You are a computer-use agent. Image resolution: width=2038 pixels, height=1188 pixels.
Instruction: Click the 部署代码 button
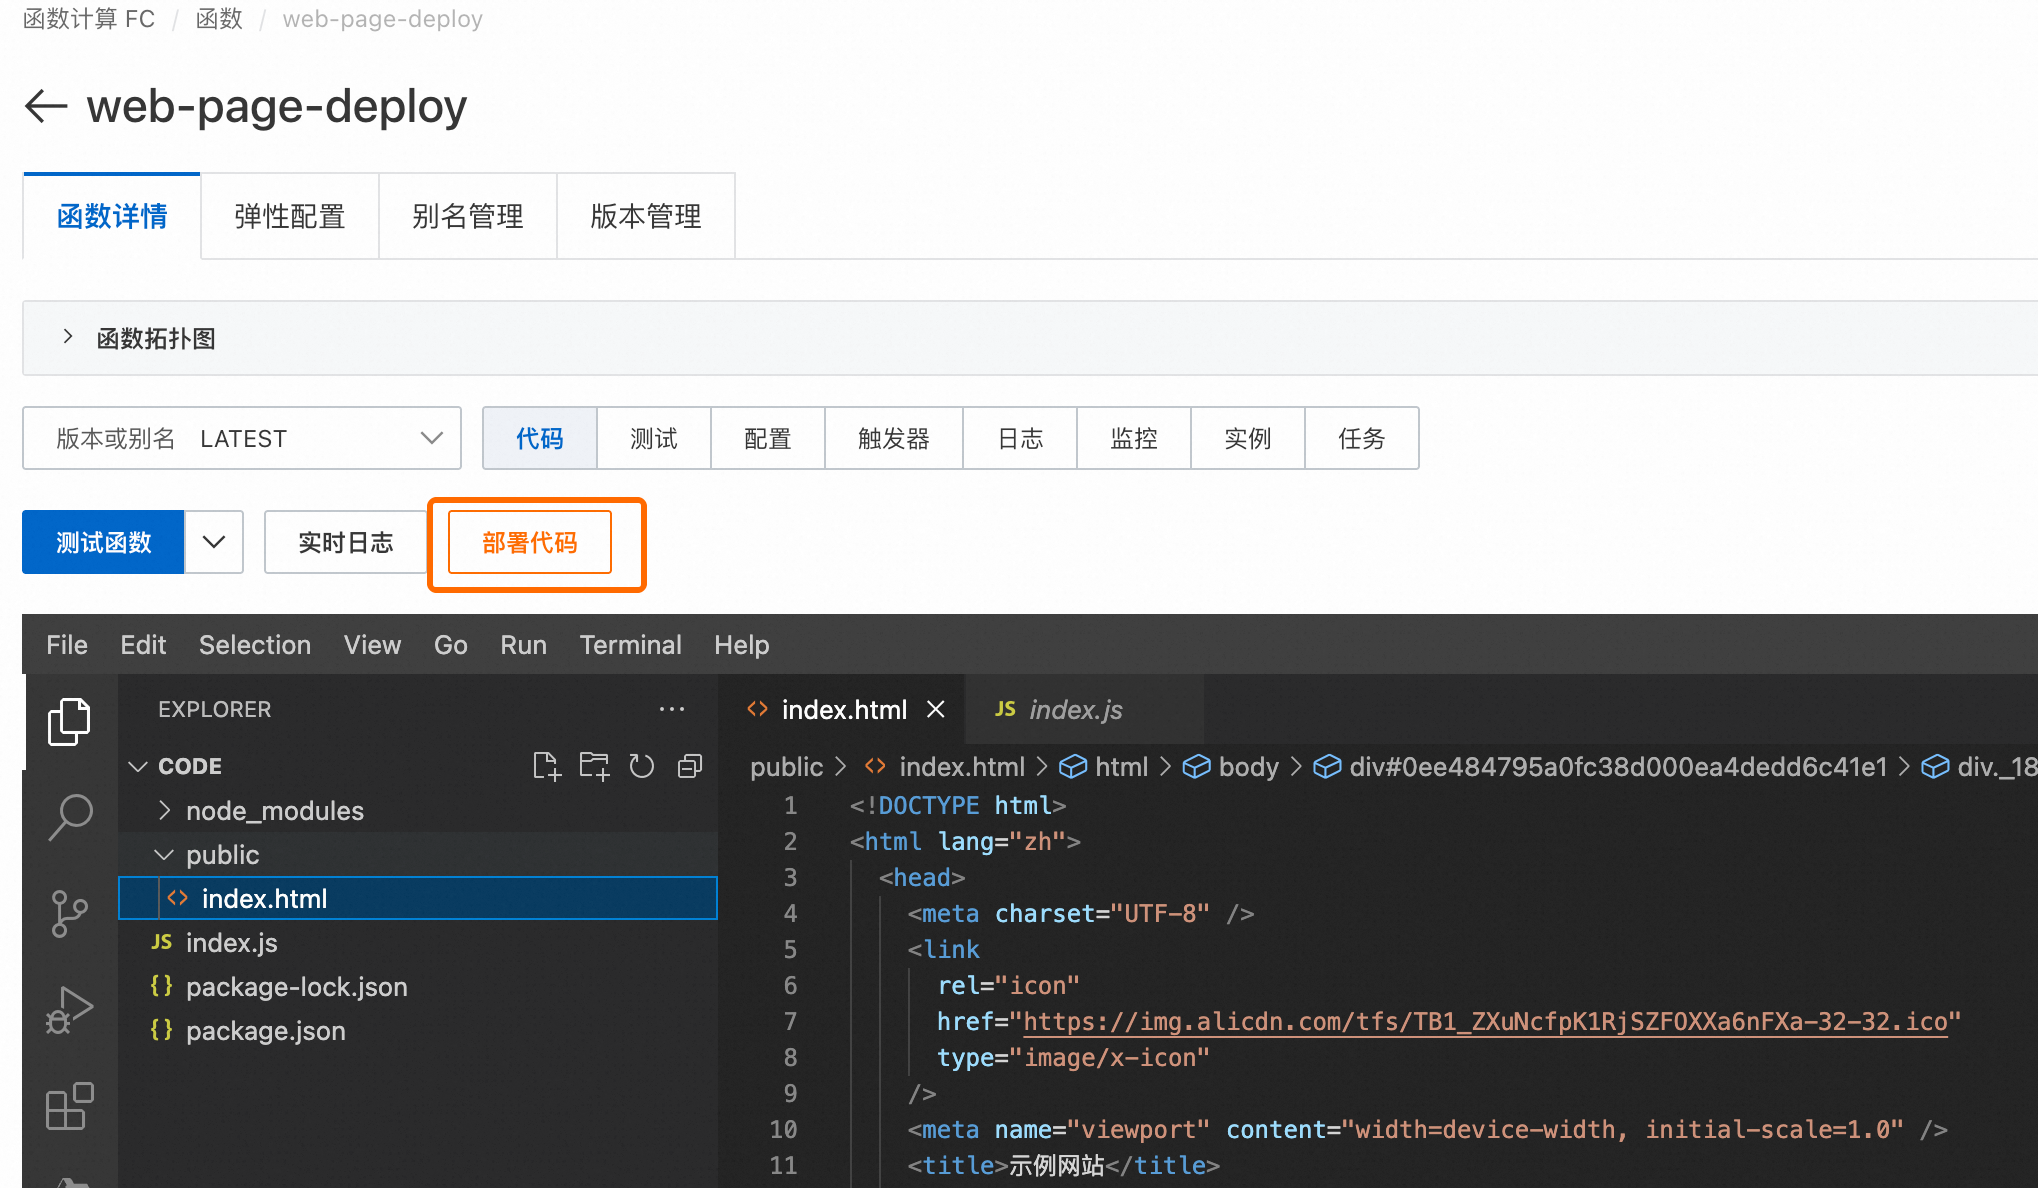530,542
